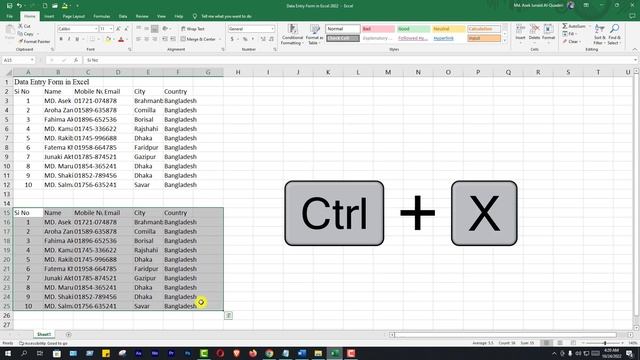The image size is (640, 360).
Task: Toggle Italic formatting
Action: coord(69,39)
